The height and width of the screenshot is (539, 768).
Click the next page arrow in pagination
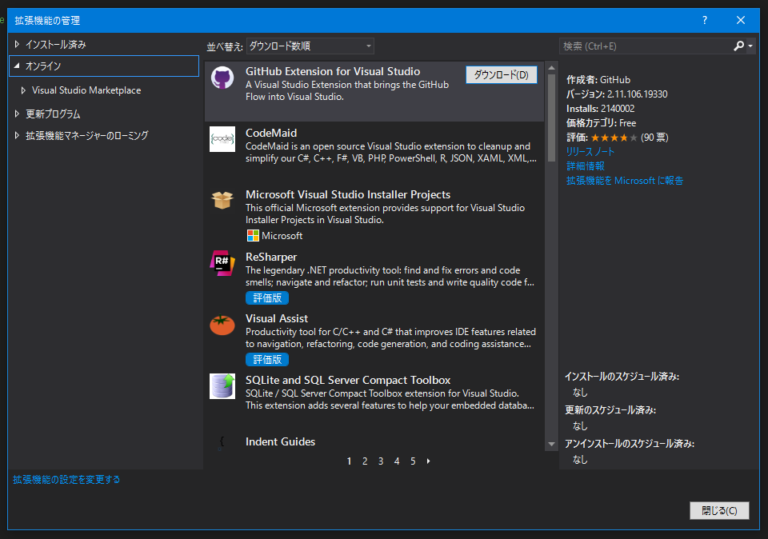click(428, 461)
